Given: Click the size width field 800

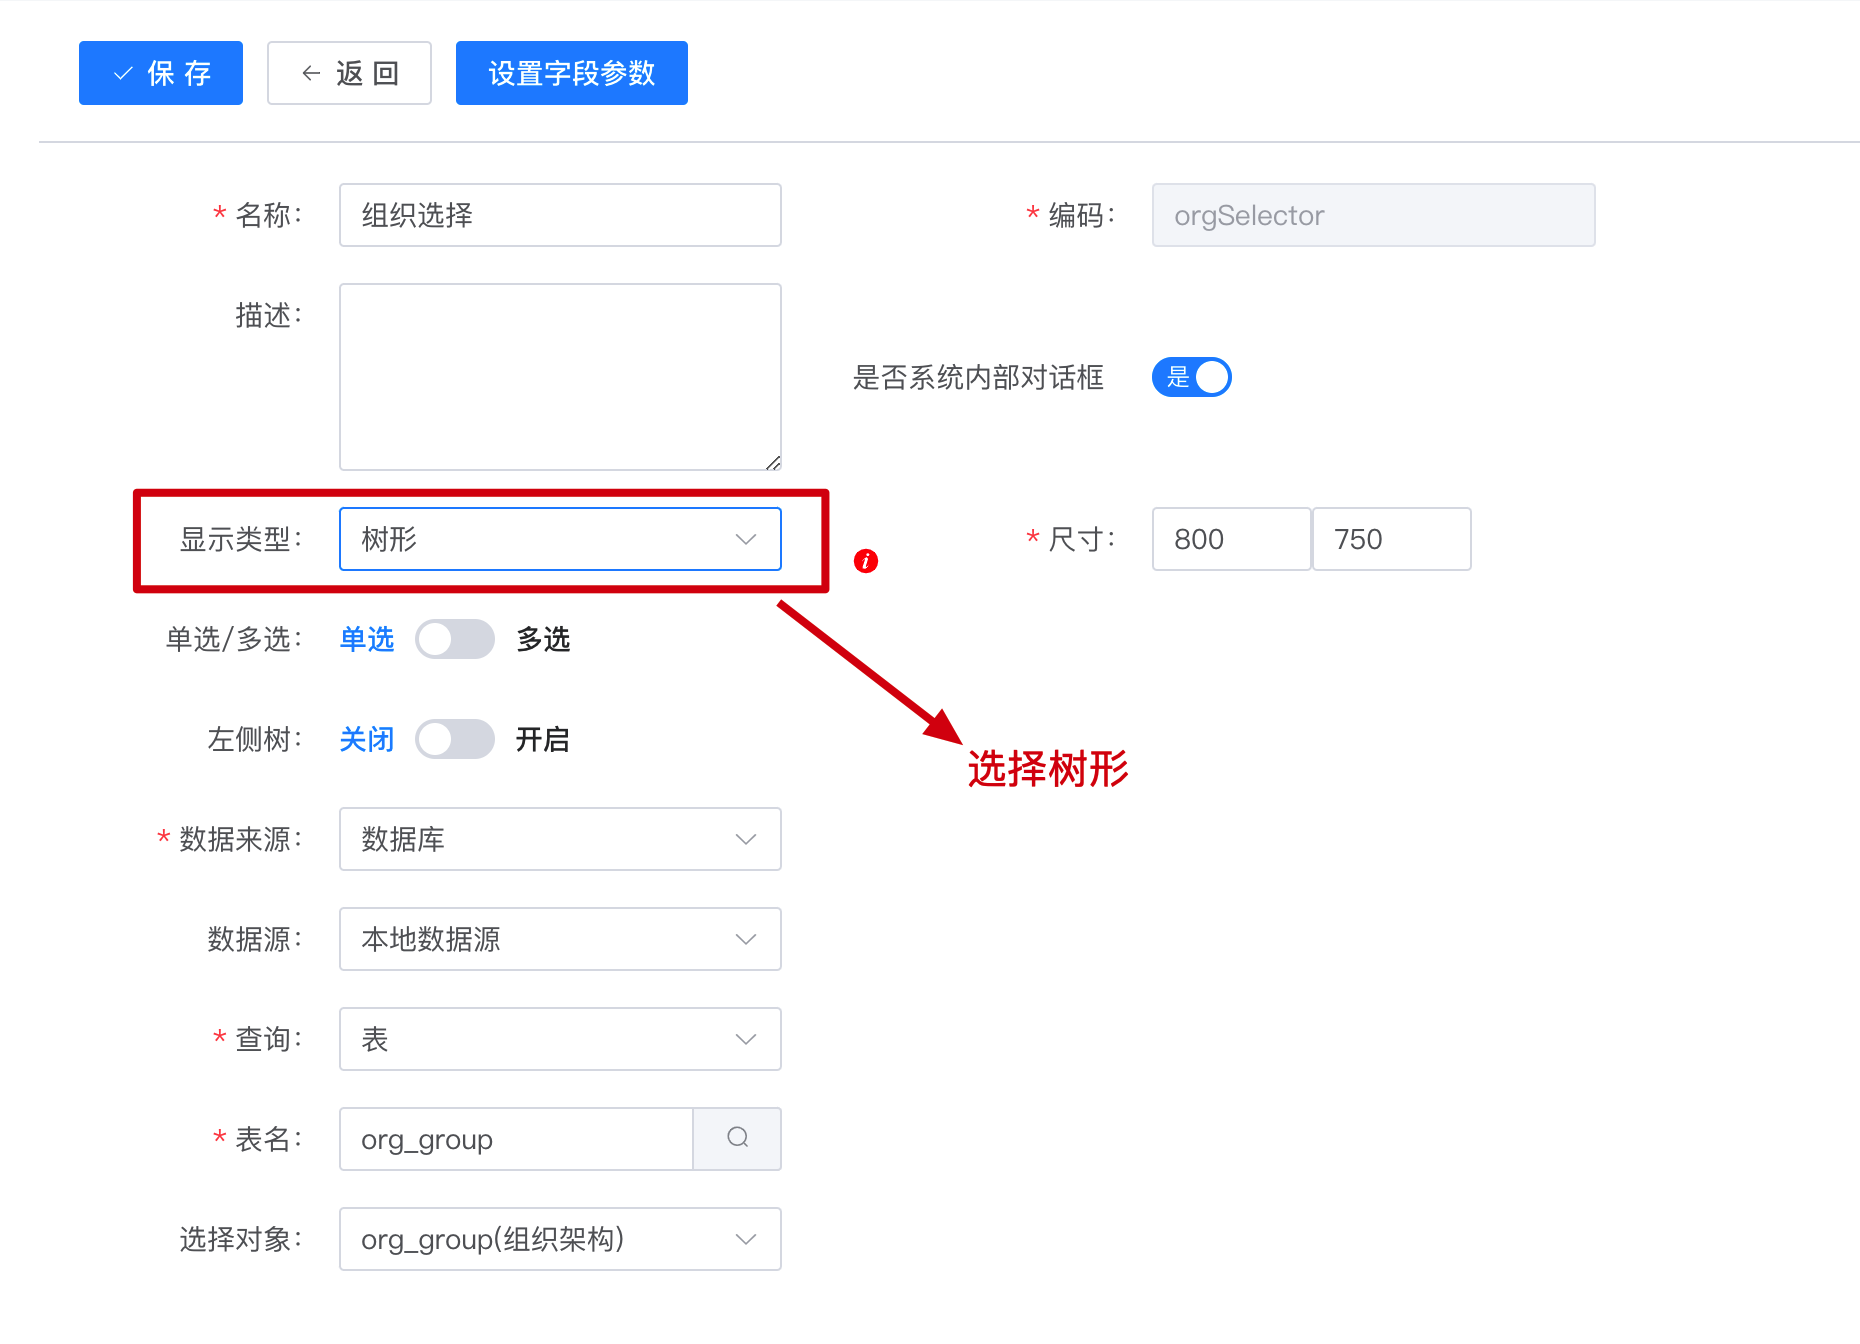Looking at the screenshot, I should click(x=1231, y=539).
